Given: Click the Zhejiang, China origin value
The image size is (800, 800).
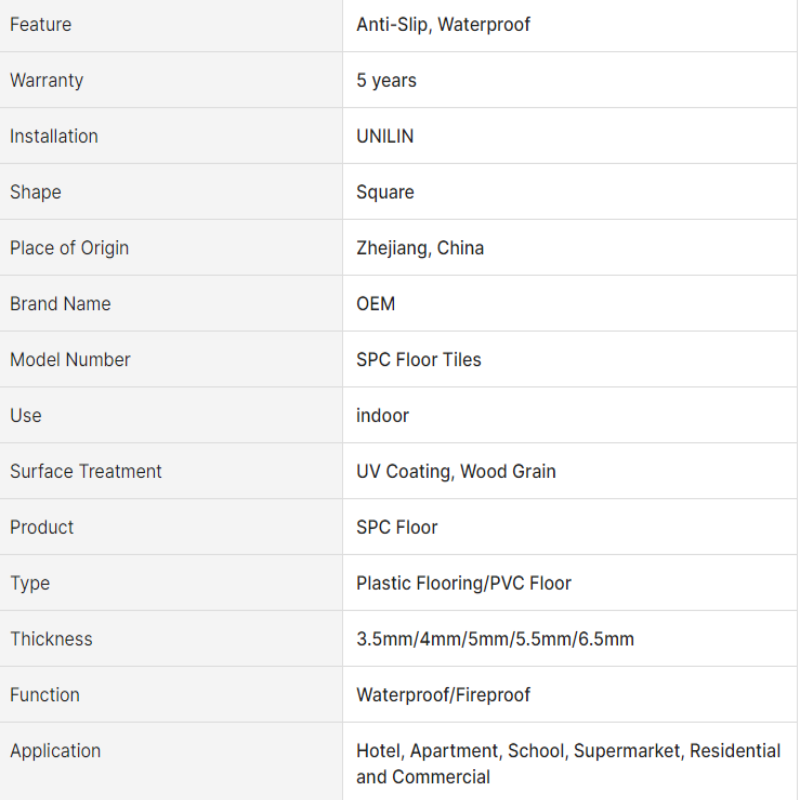Looking at the screenshot, I should (420, 248).
